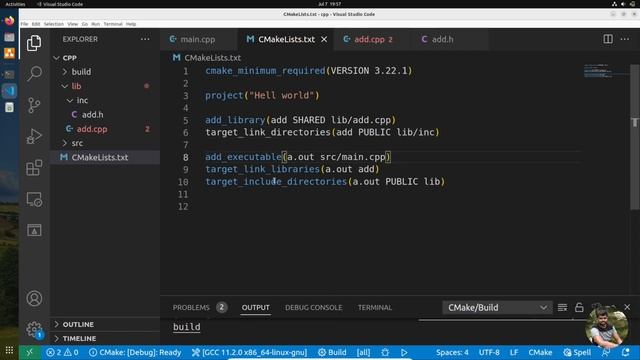640x360 pixels.
Task: Switch to the main.cpp tab
Action: tap(198, 39)
